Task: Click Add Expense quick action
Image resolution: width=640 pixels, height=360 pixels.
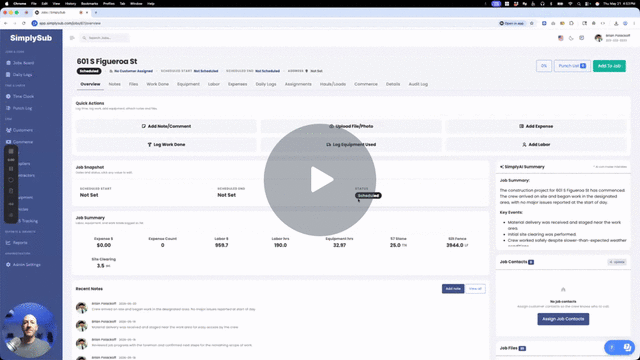Action: (x=536, y=126)
